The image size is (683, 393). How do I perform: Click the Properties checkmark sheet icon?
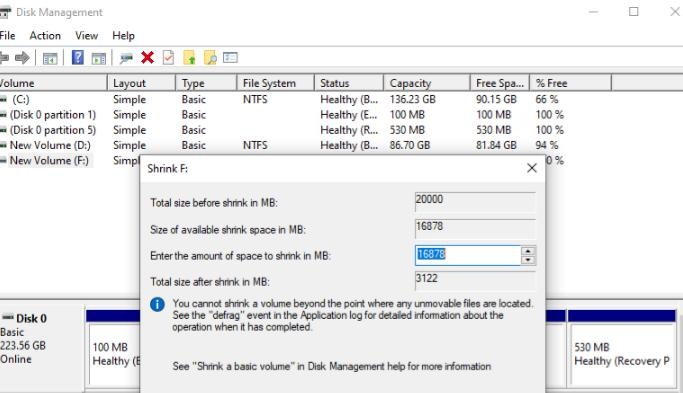[x=168, y=58]
